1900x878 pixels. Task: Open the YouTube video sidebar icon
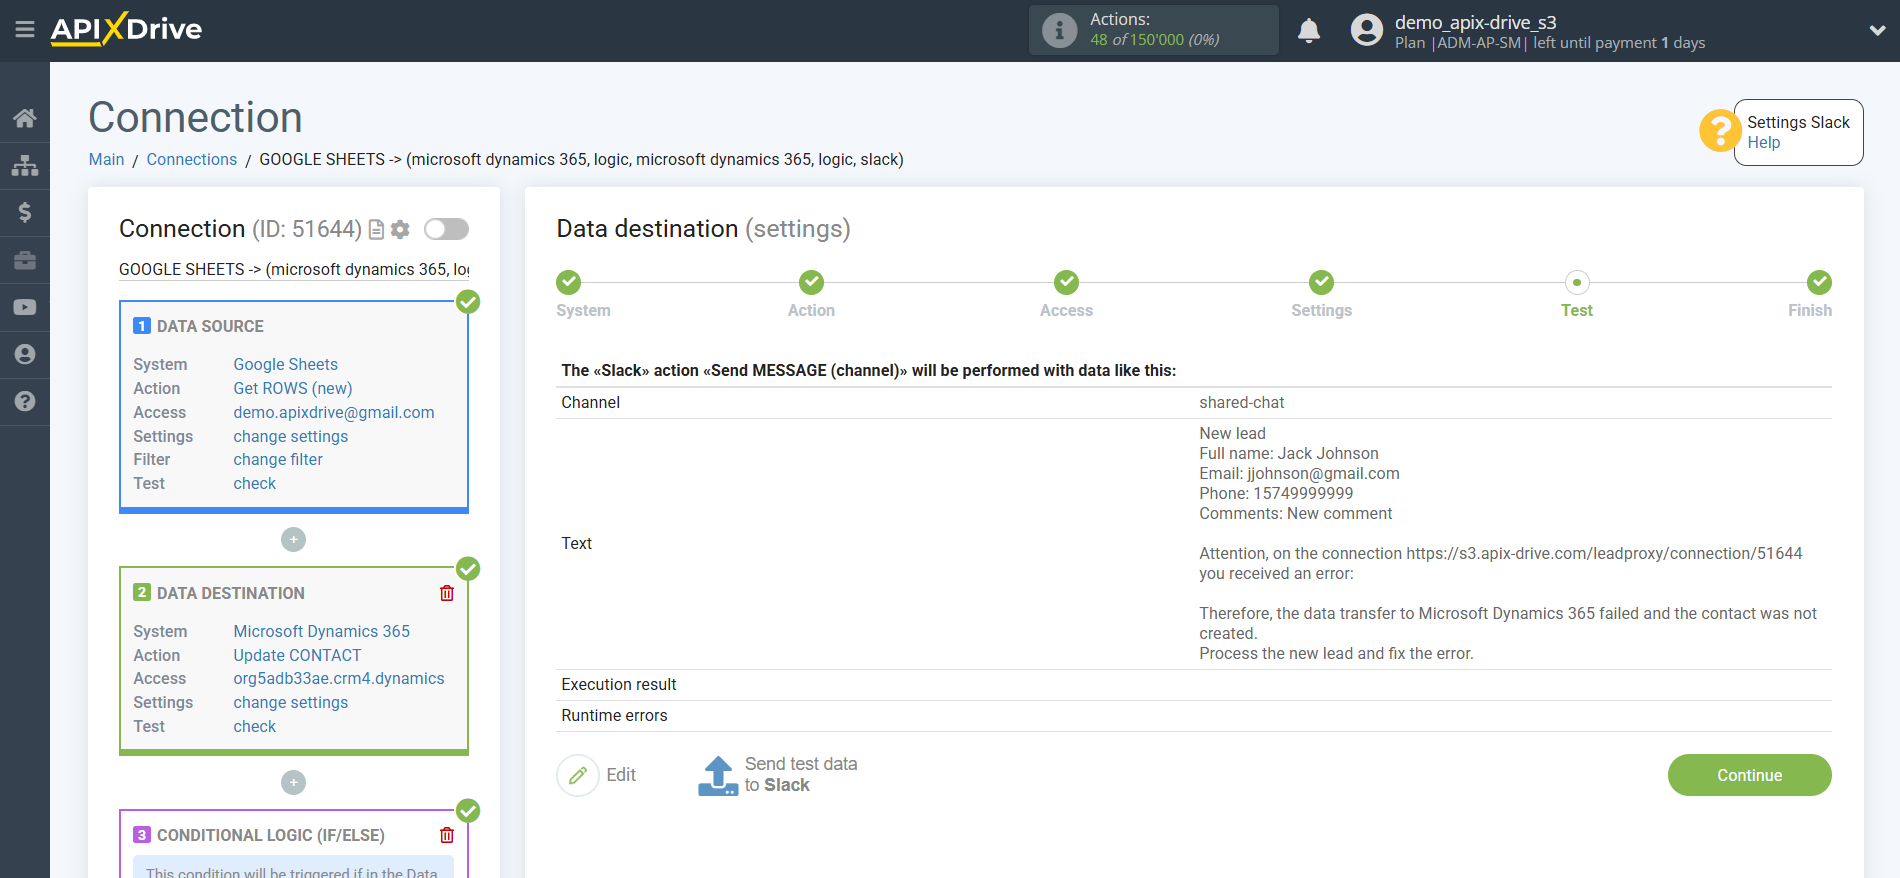(25, 307)
